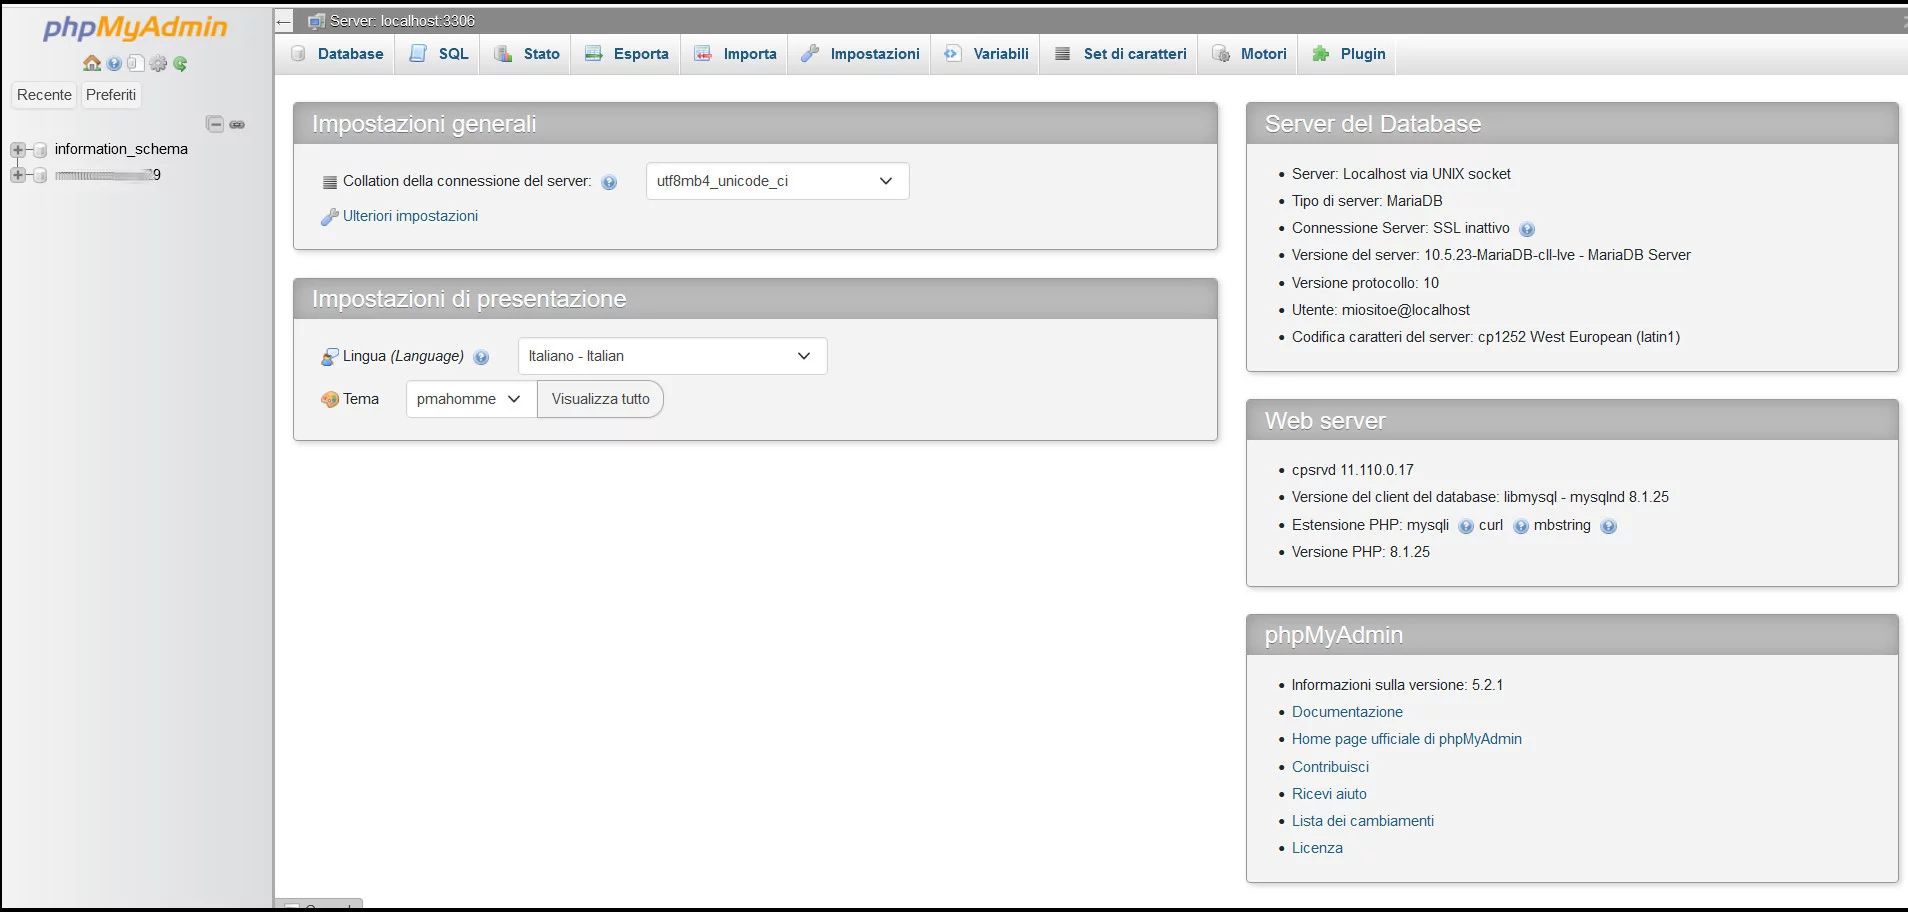Open phpMyAdmin documentation help icon
The image size is (1908, 912).
(x=113, y=63)
